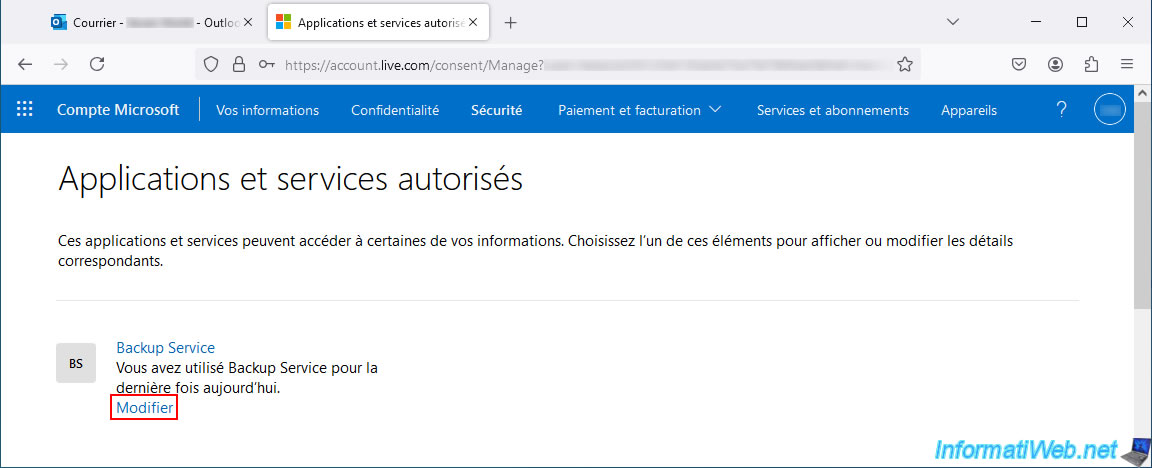Close the Applications et services tab
The image size is (1152, 468).
coord(473,23)
